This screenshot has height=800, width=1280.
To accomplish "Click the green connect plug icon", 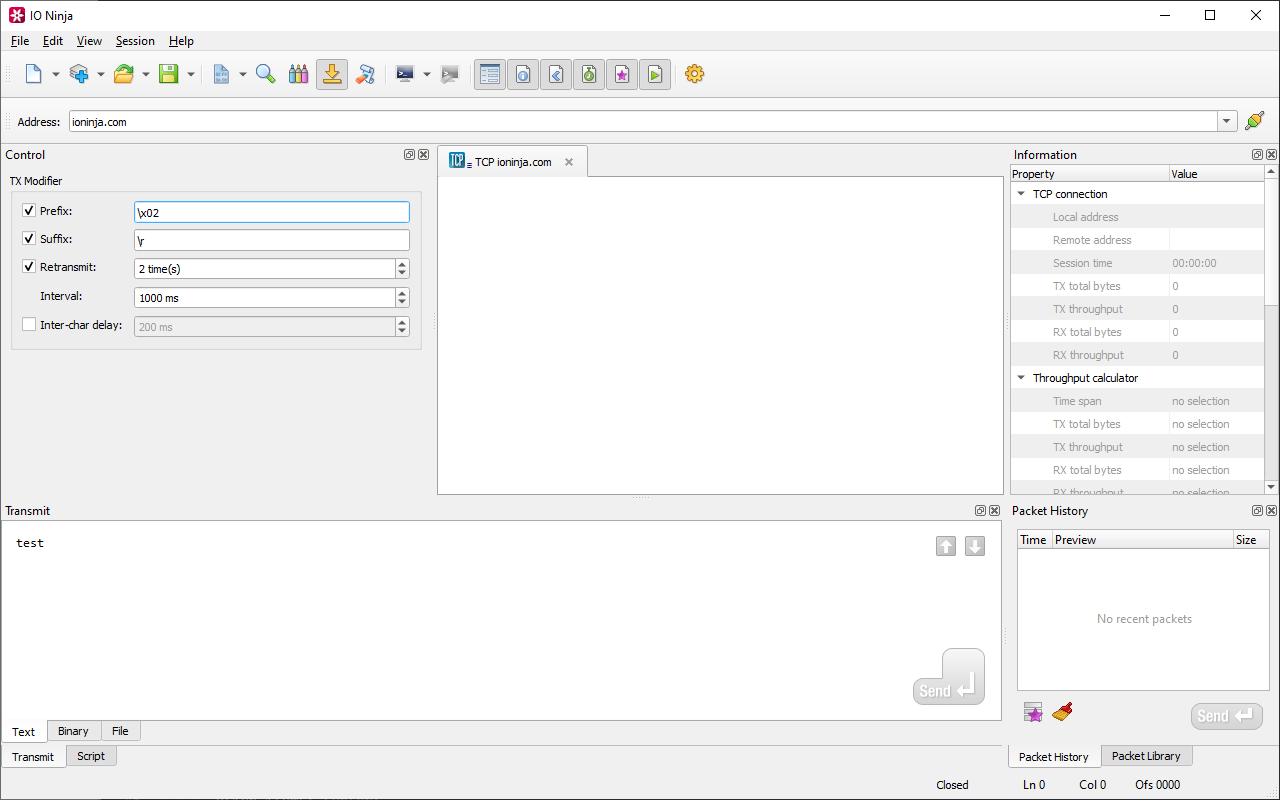I will (1255, 121).
